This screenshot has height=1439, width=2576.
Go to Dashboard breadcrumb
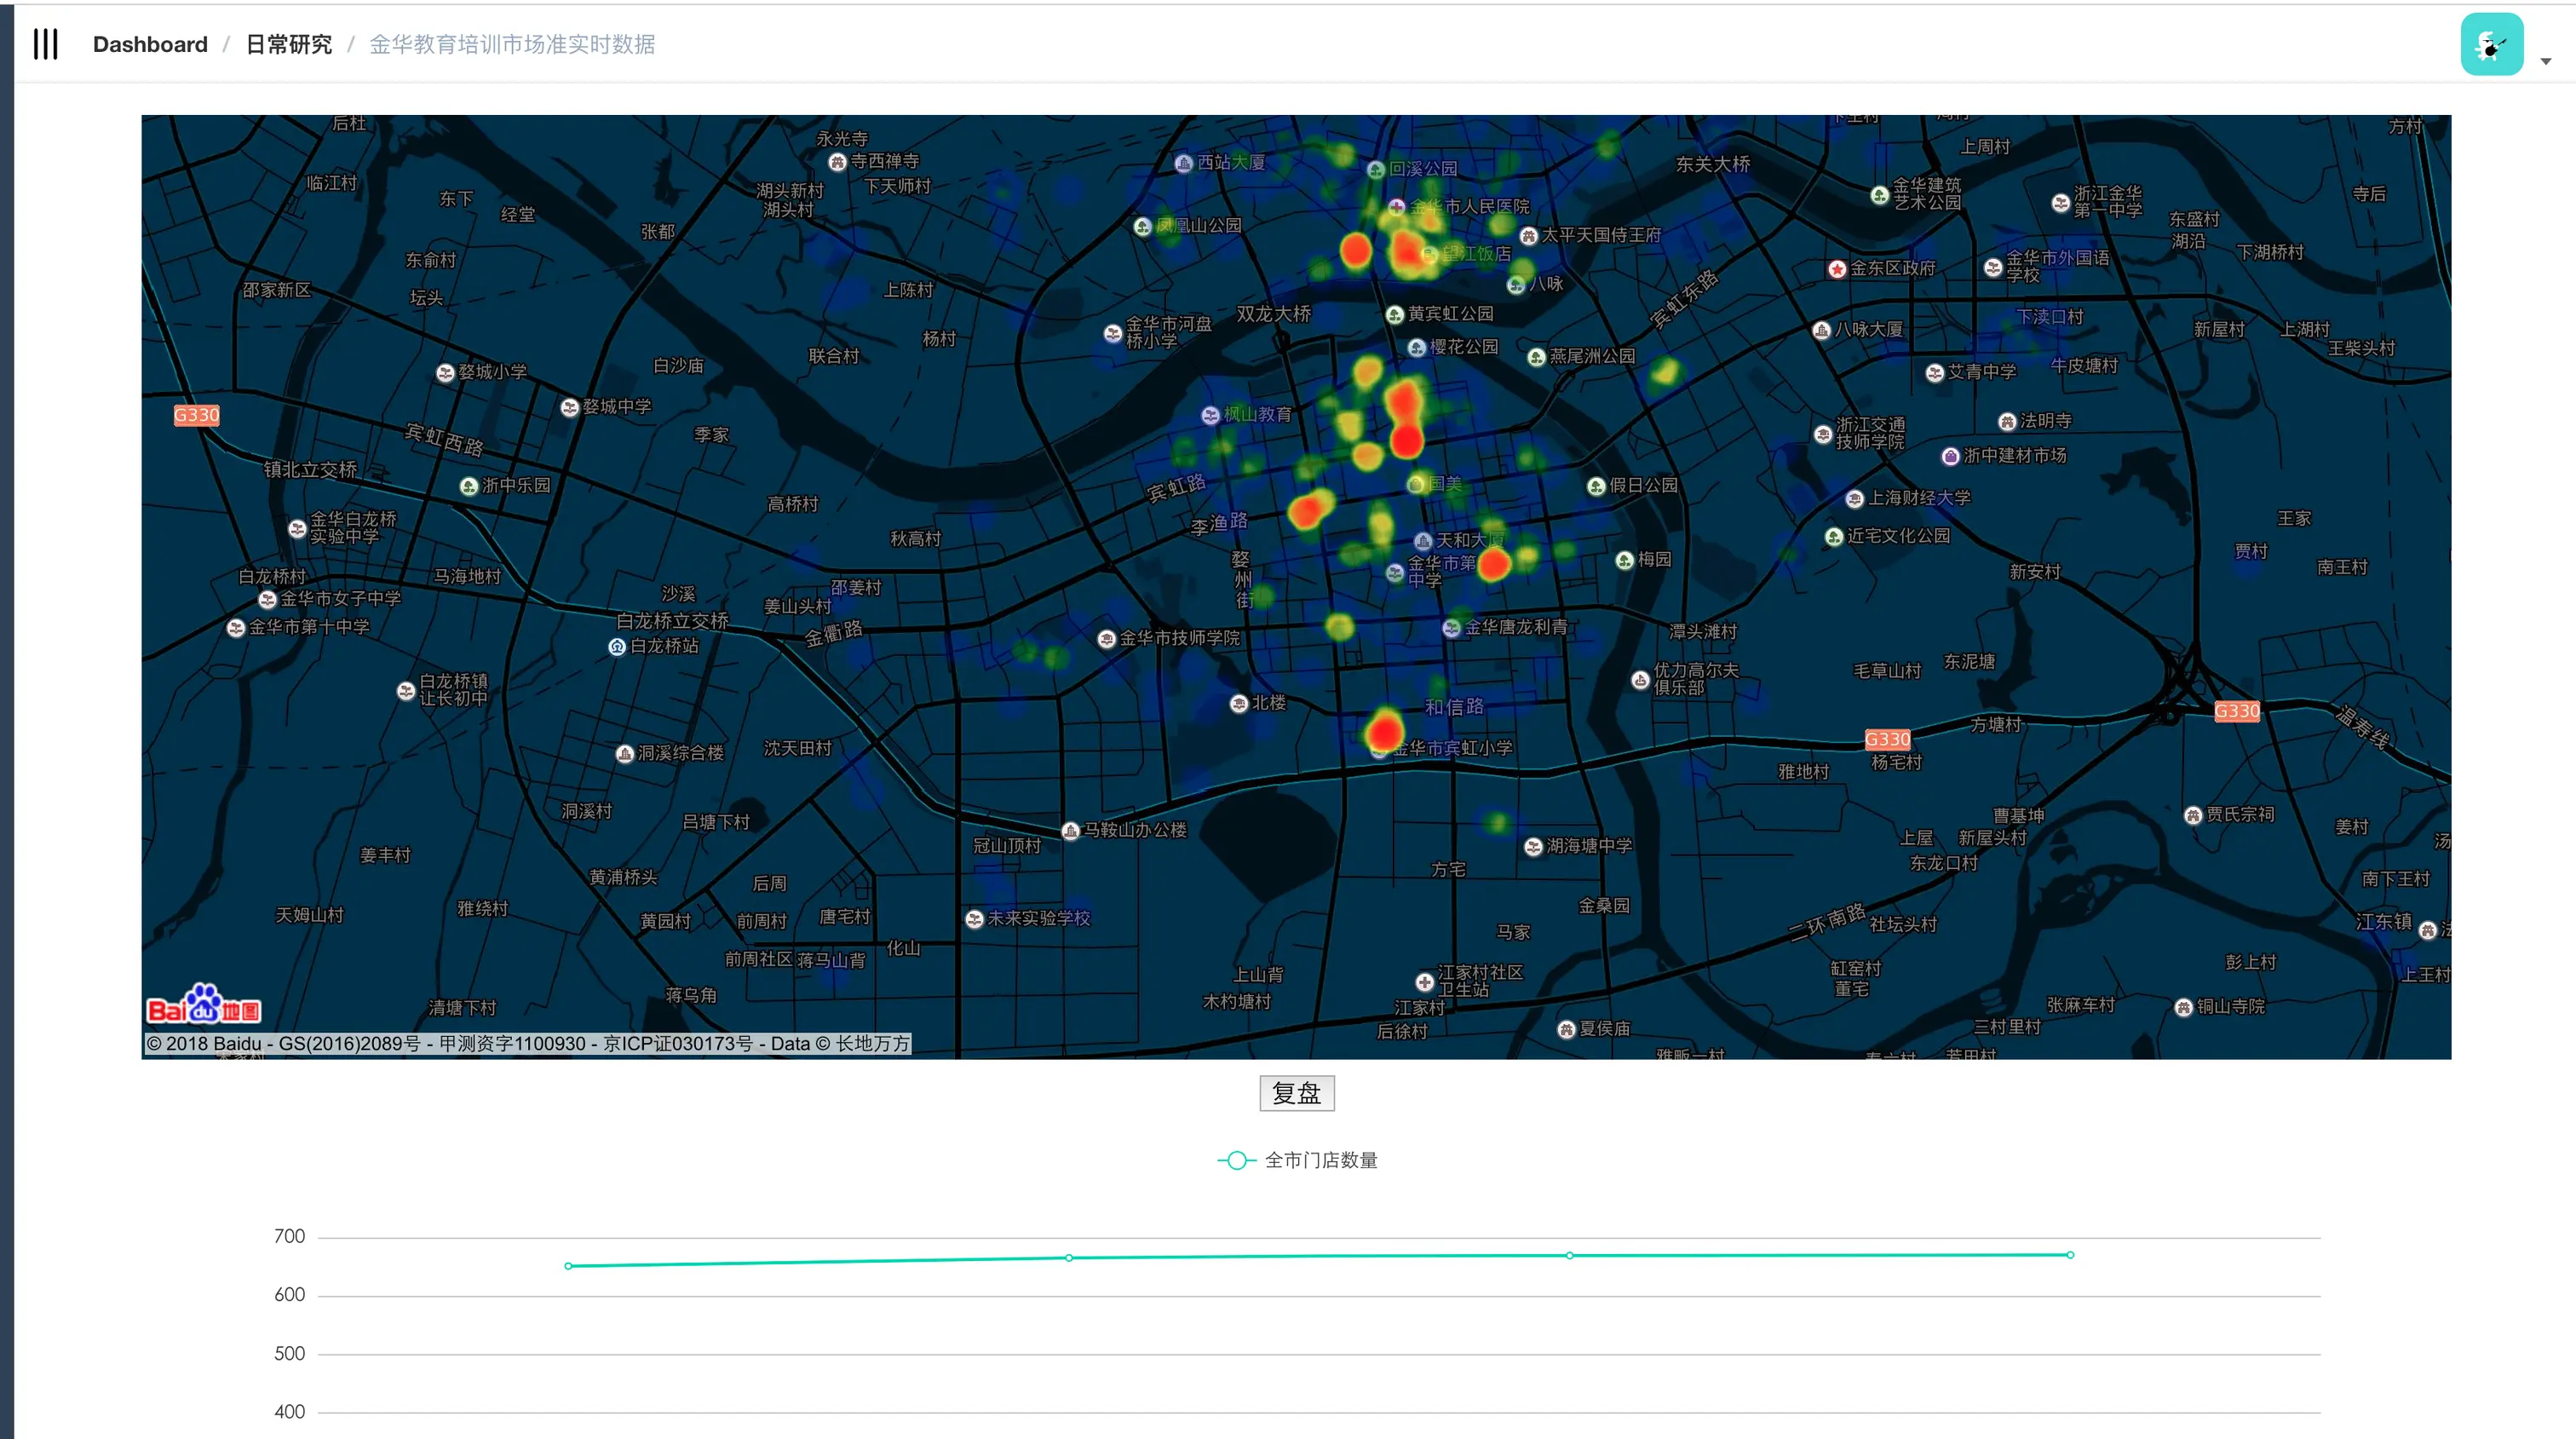click(x=150, y=44)
